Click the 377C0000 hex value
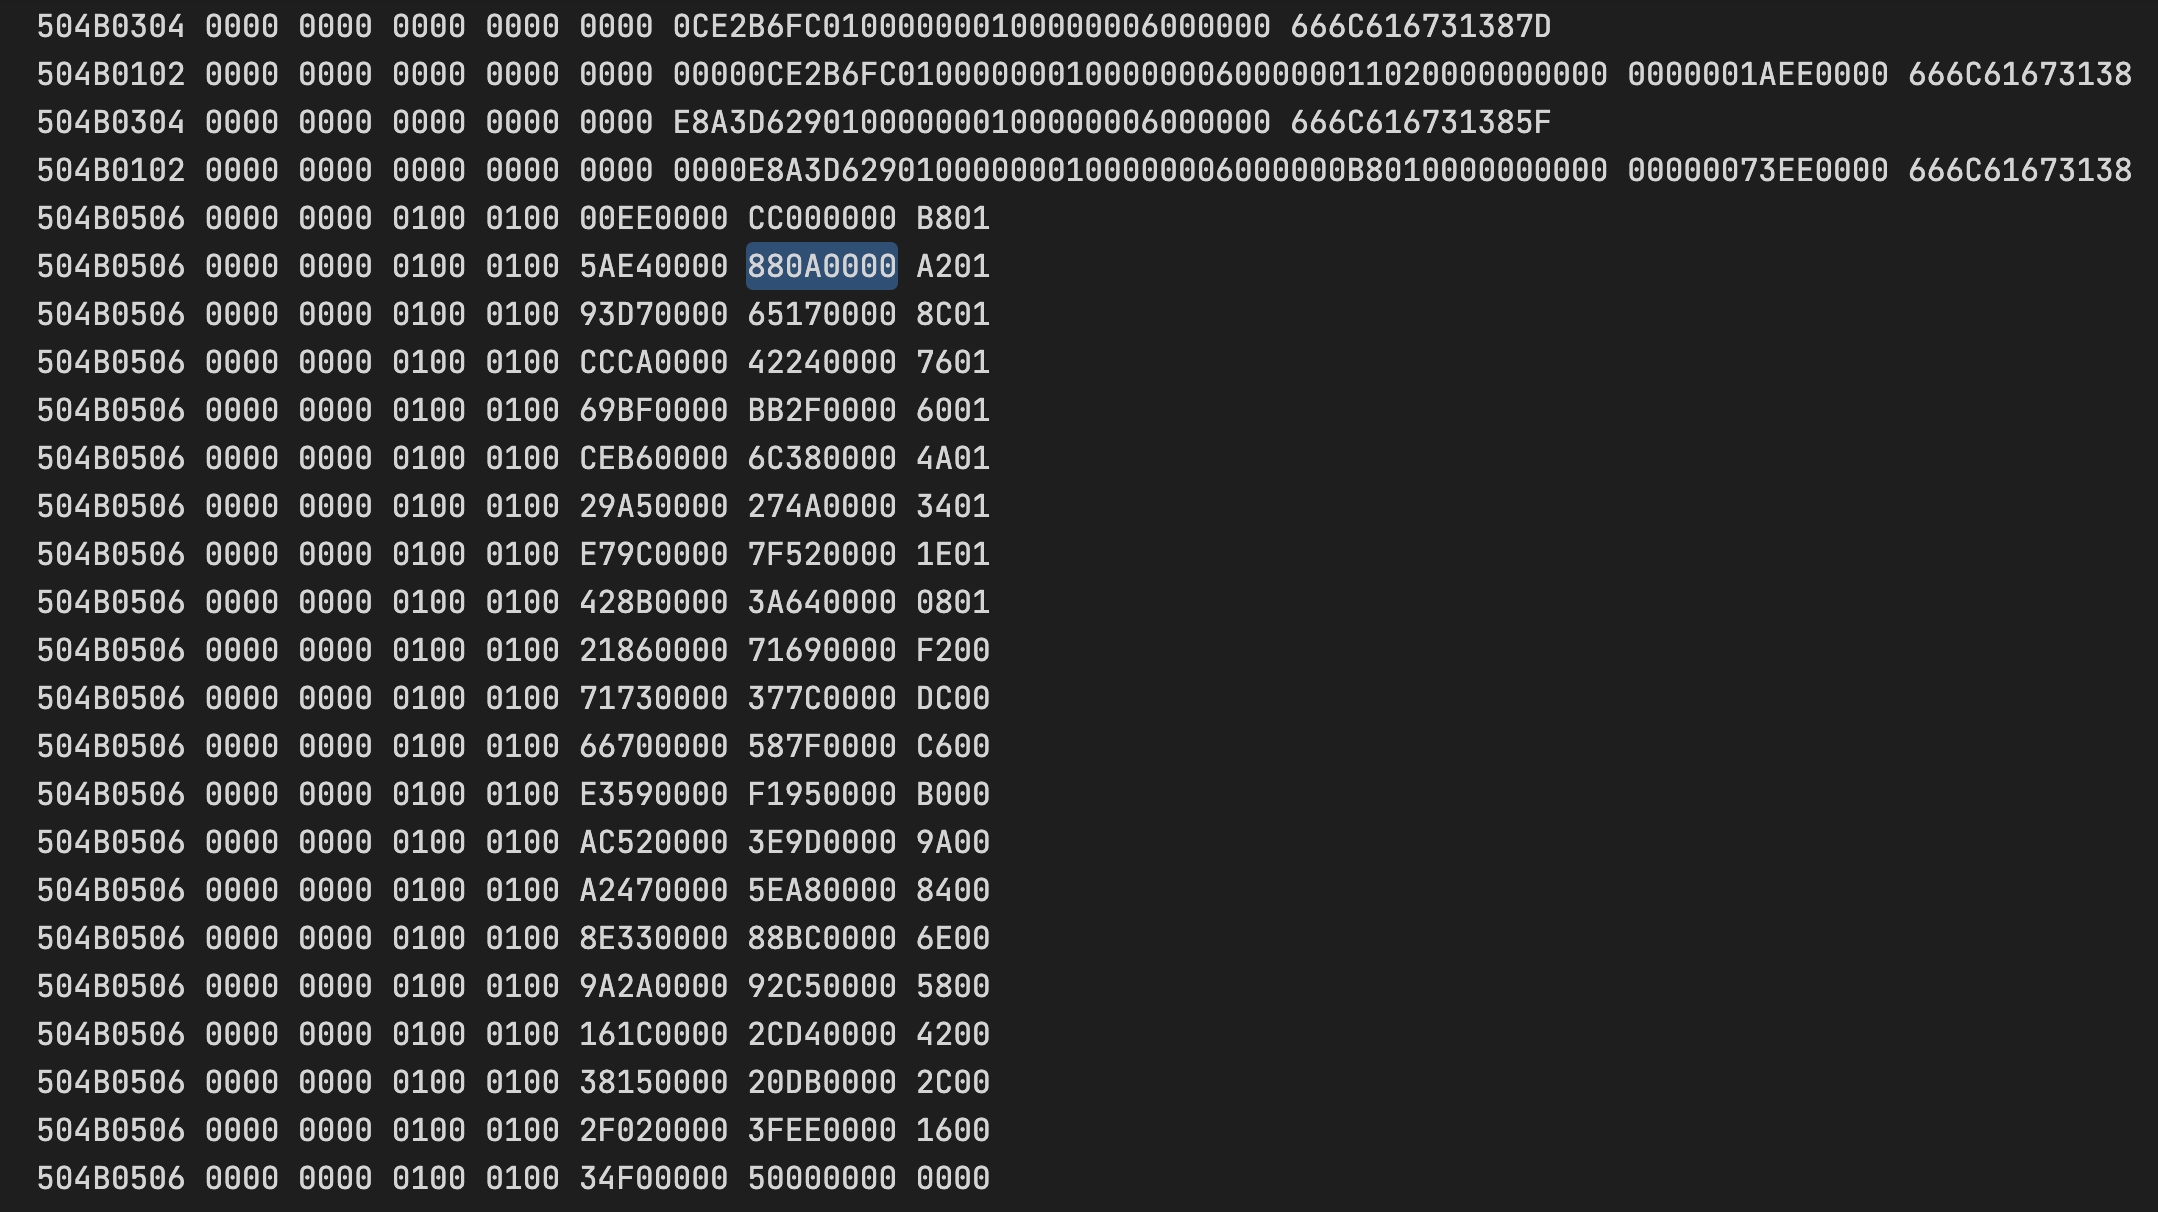The height and width of the screenshot is (1212, 2158). tap(821, 698)
